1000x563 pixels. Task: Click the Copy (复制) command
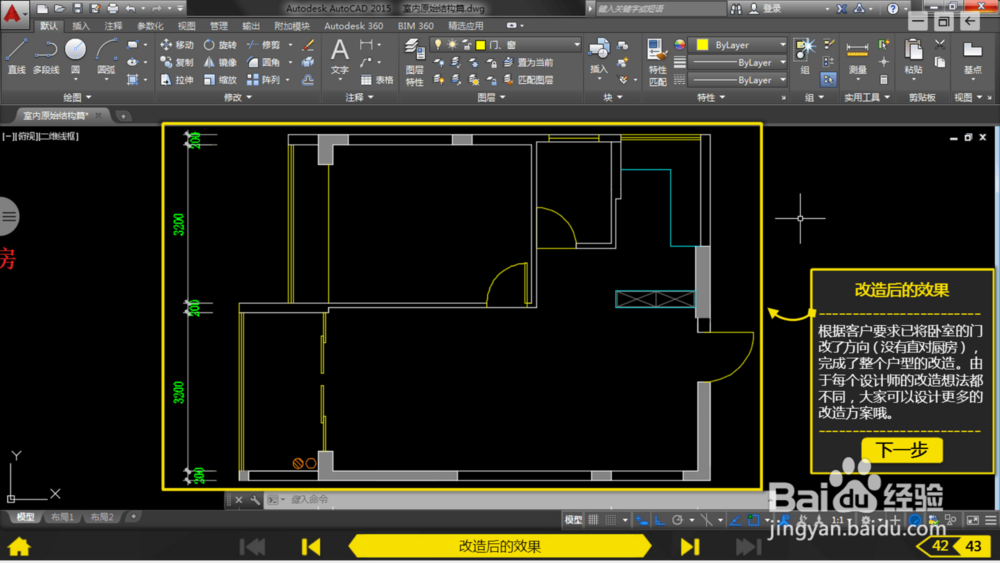point(177,62)
